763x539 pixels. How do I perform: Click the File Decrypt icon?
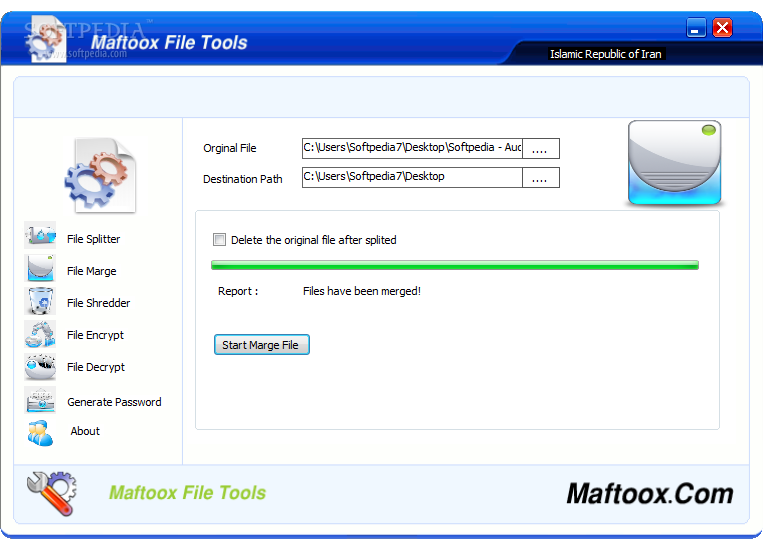(x=40, y=367)
